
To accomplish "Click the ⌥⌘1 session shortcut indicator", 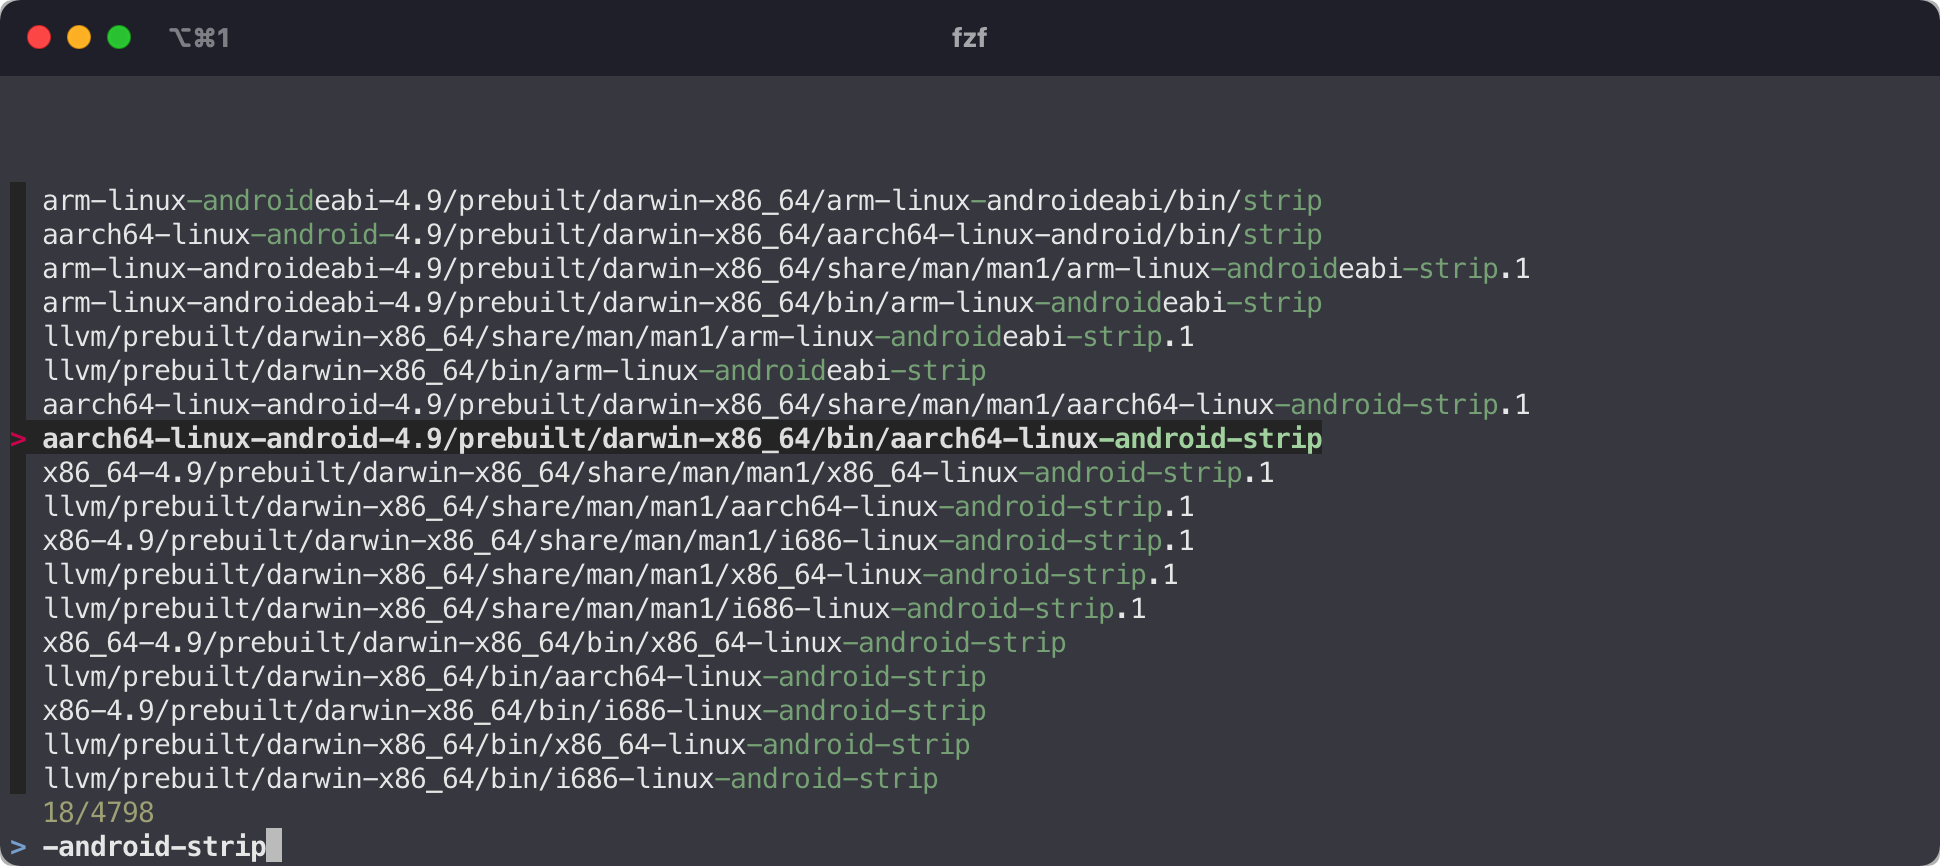I will (199, 38).
